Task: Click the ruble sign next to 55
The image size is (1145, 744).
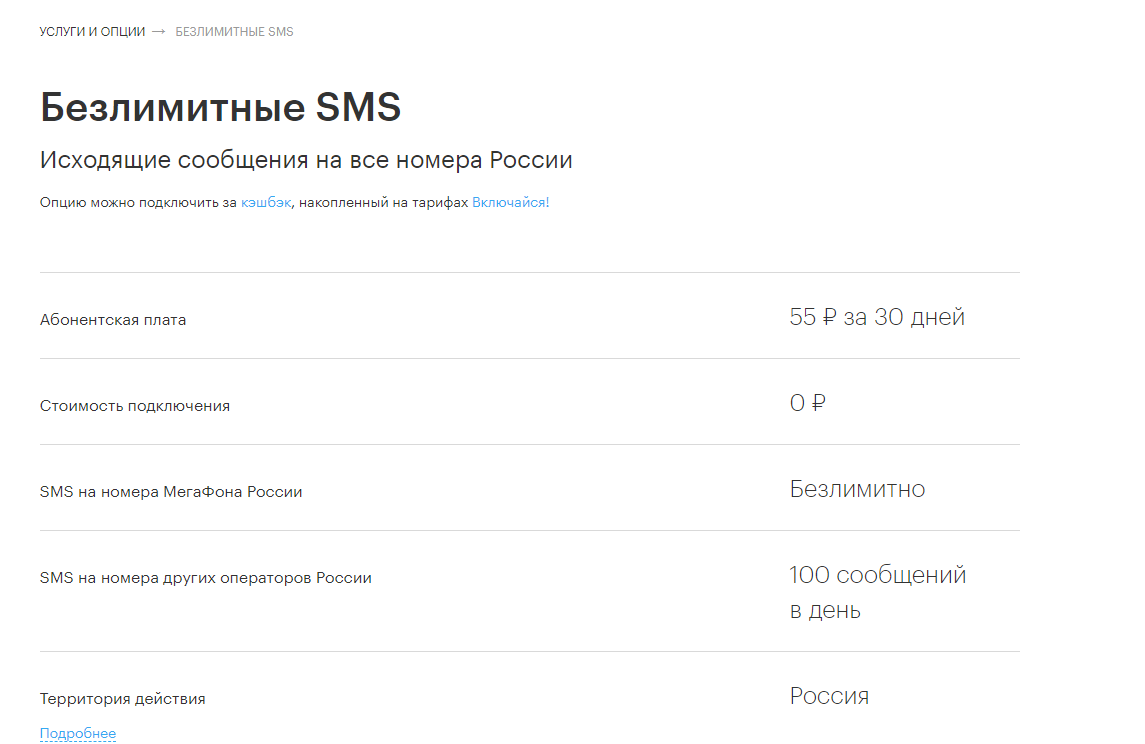Action: click(829, 317)
